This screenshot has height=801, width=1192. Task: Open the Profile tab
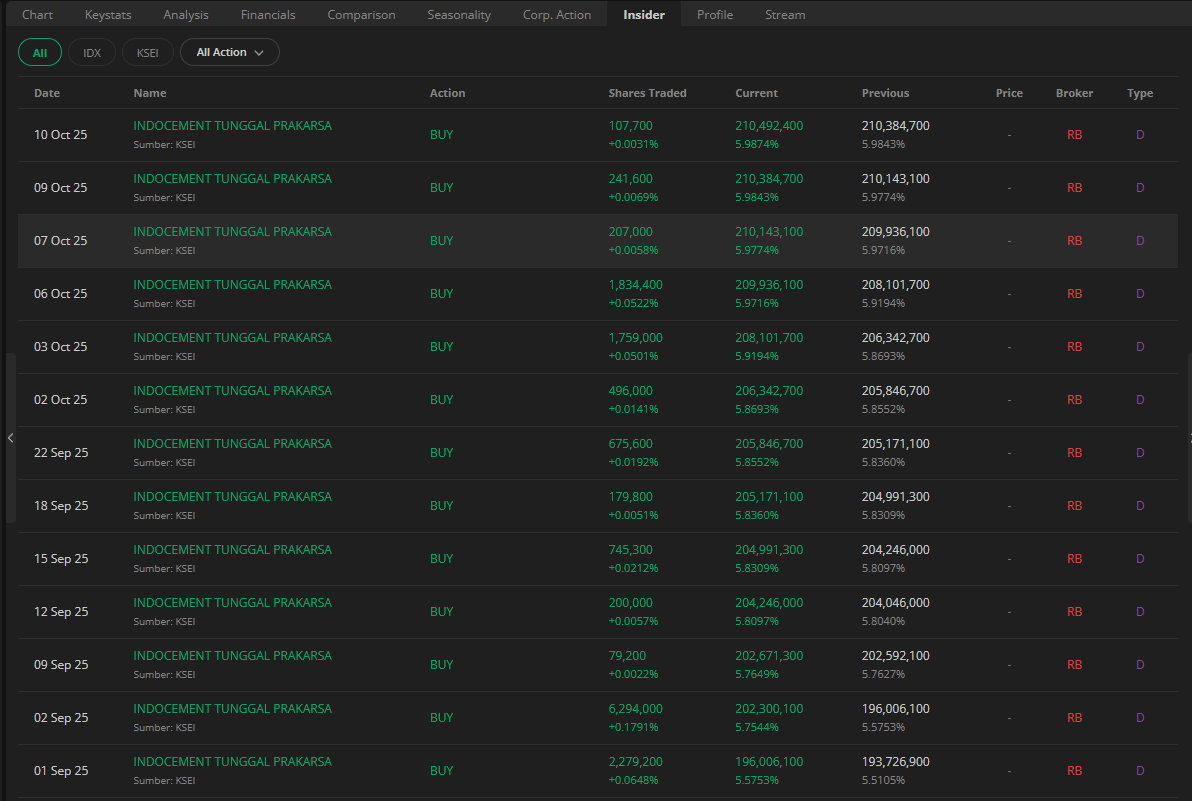[x=715, y=15]
